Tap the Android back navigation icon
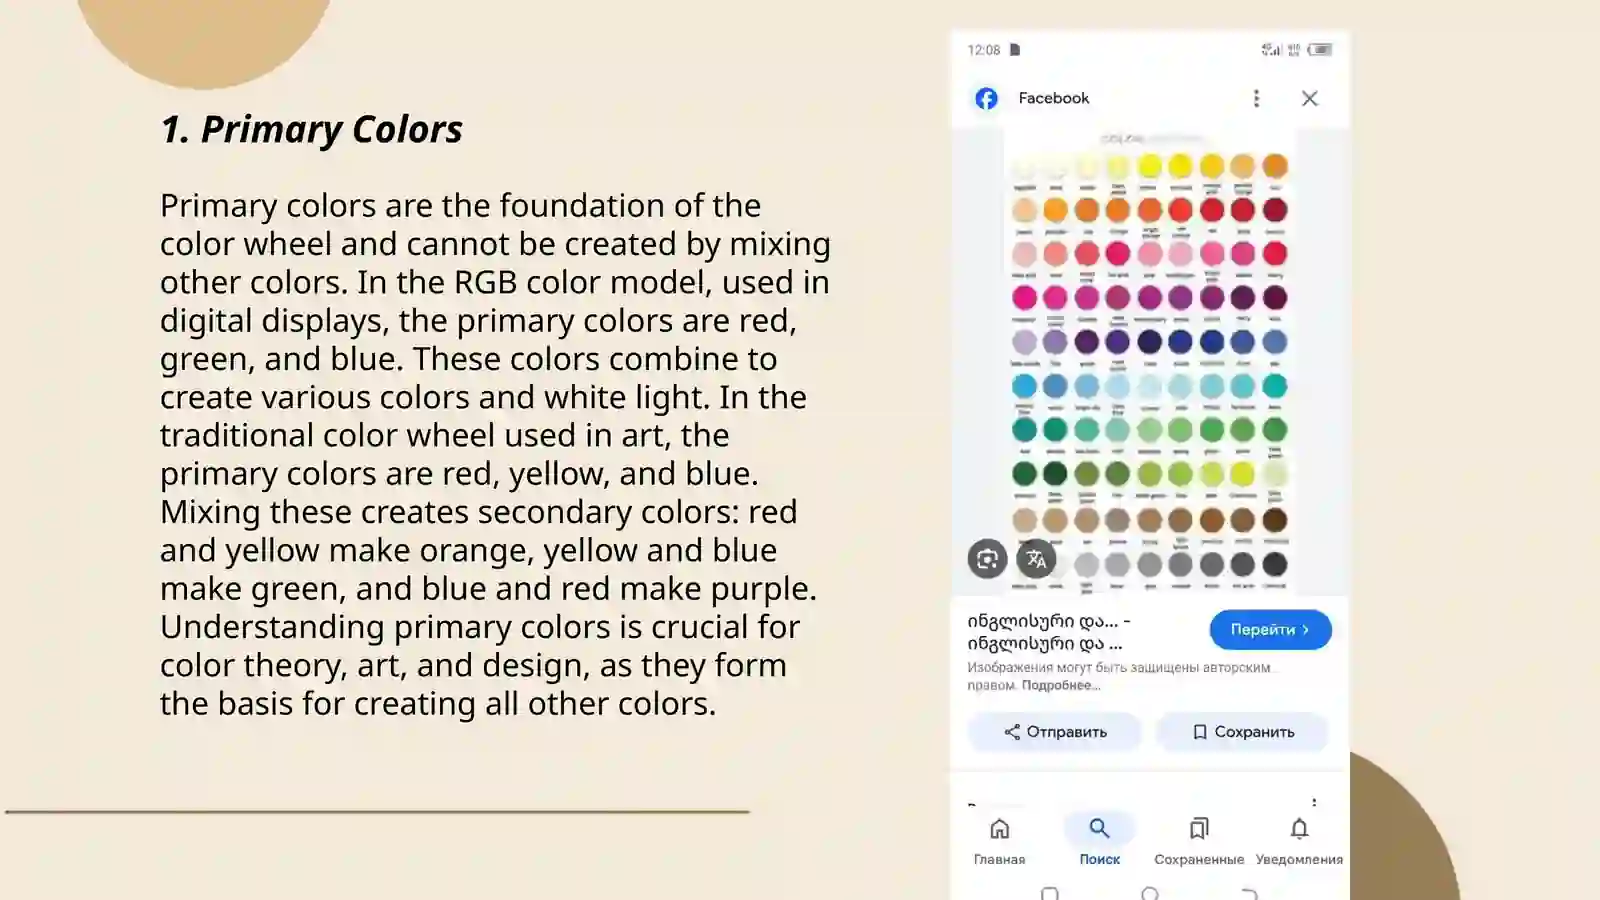The image size is (1600, 900). click(x=1249, y=894)
